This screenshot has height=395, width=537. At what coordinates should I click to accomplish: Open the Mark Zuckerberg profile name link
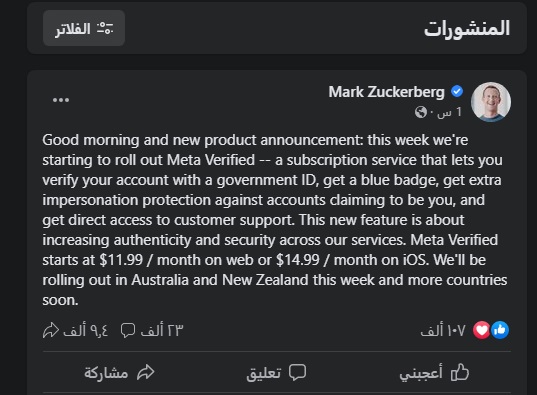coord(386,92)
